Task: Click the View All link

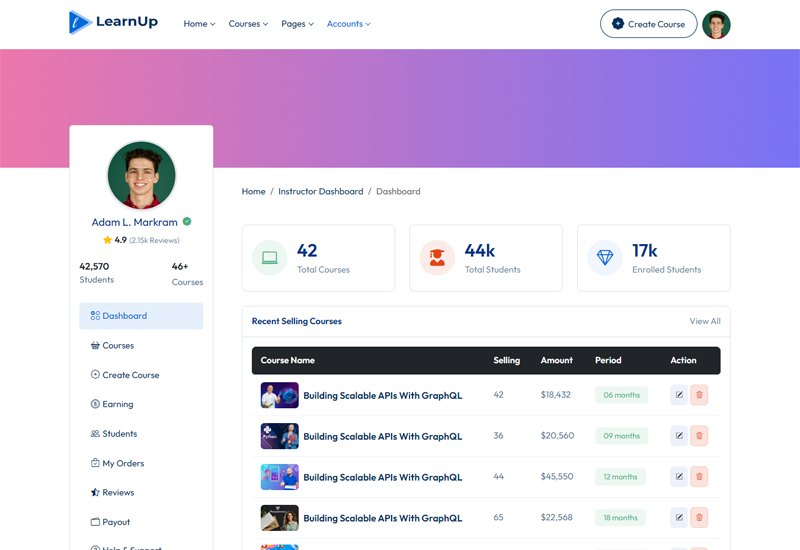Action: pyautogui.click(x=704, y=321)
